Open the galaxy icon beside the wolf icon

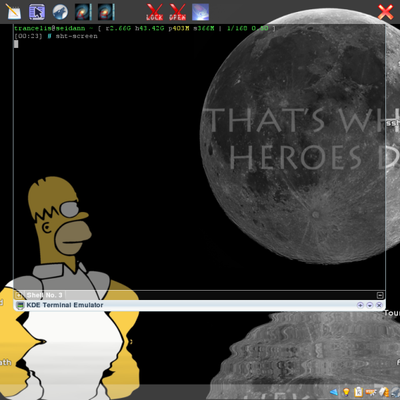click(x=83, y=12)
